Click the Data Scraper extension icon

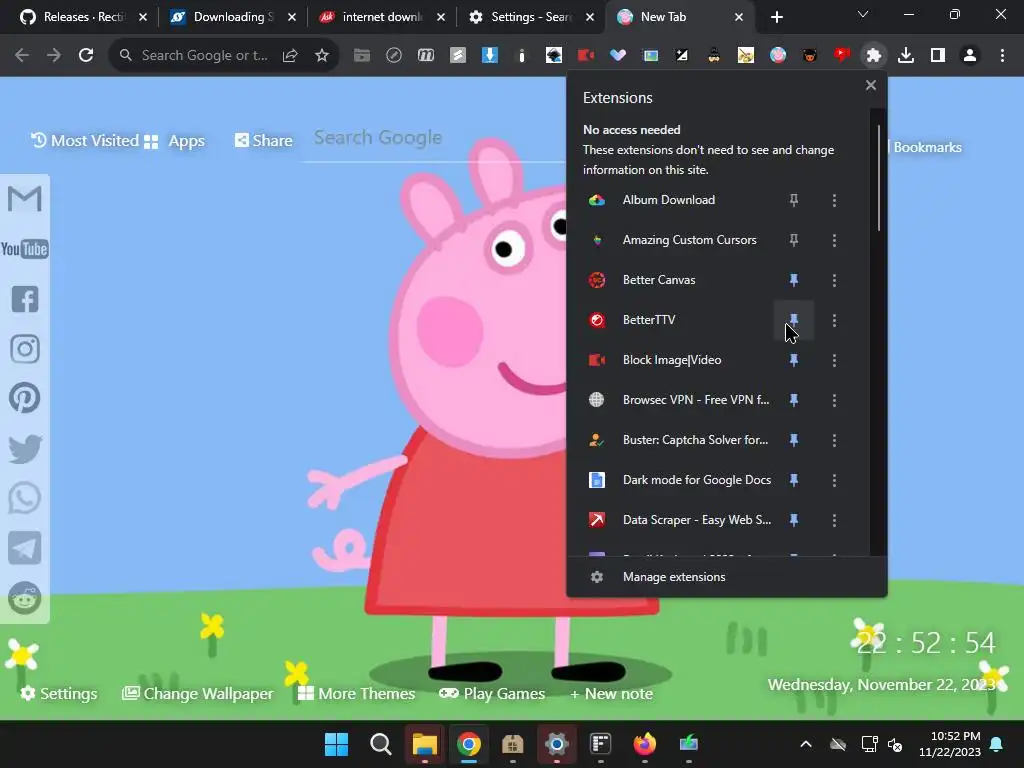[x=597, y=520]
